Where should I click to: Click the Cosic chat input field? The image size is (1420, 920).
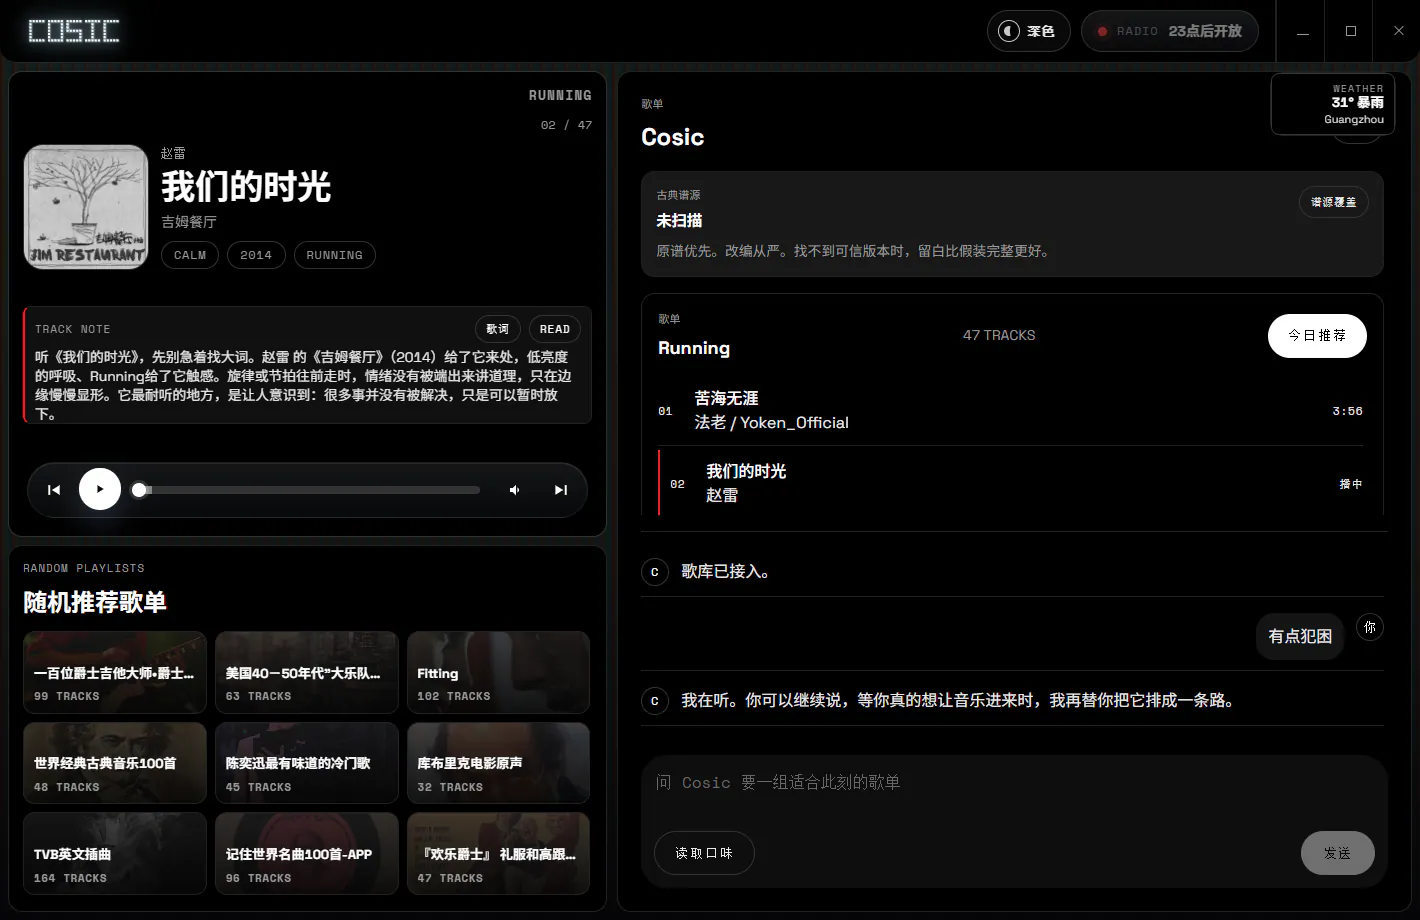pos(1012,783)
